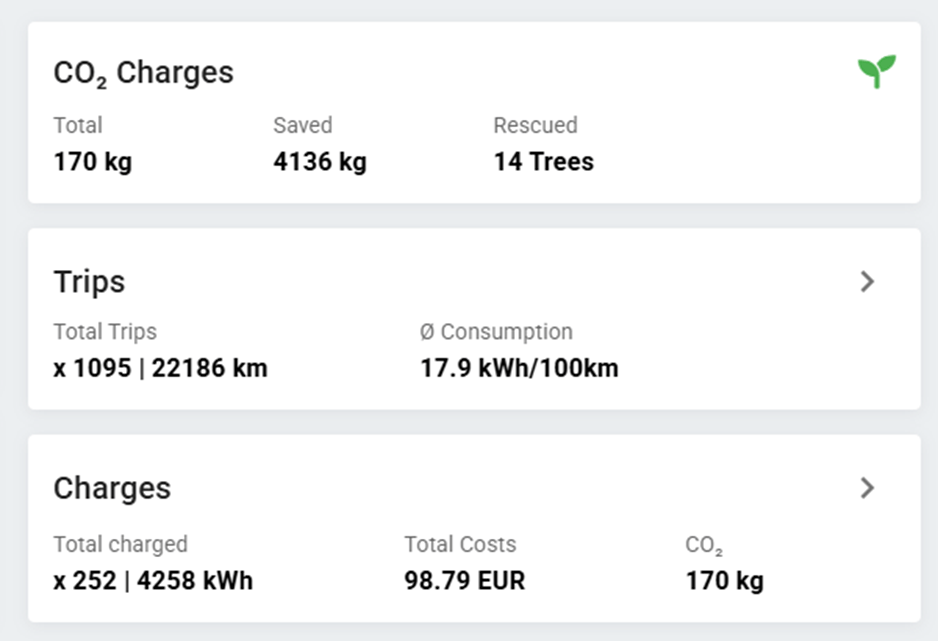Open the Charges section title
This screenshot has width=938, height=641.
click(112, 488)
